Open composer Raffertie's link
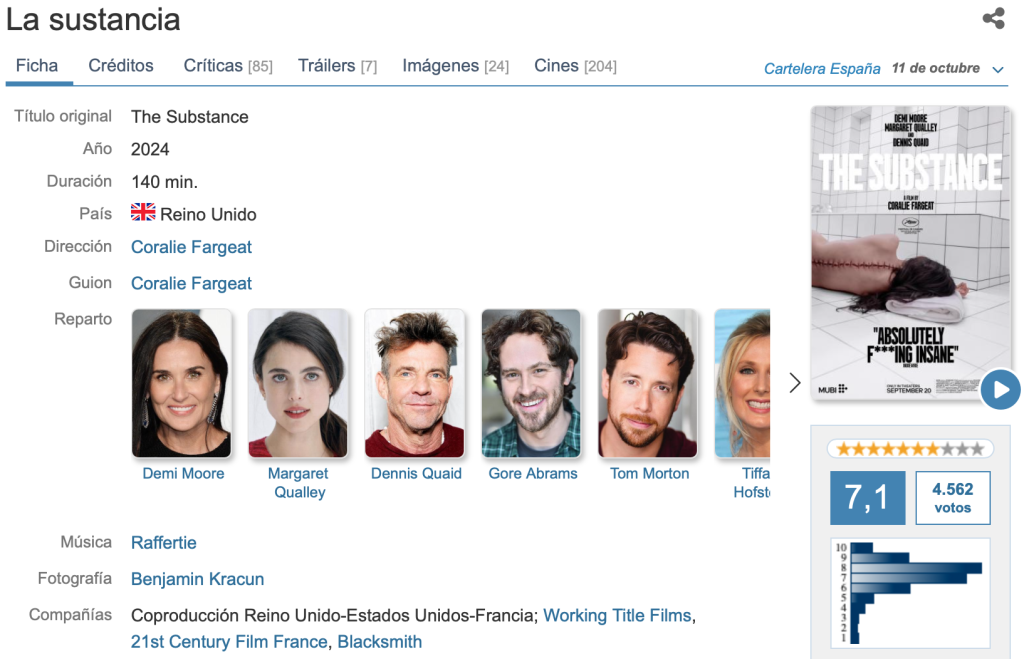Image resolution: width=1024 pixels, height=659 pixels. pyautogui.click(x=163, y=543)
